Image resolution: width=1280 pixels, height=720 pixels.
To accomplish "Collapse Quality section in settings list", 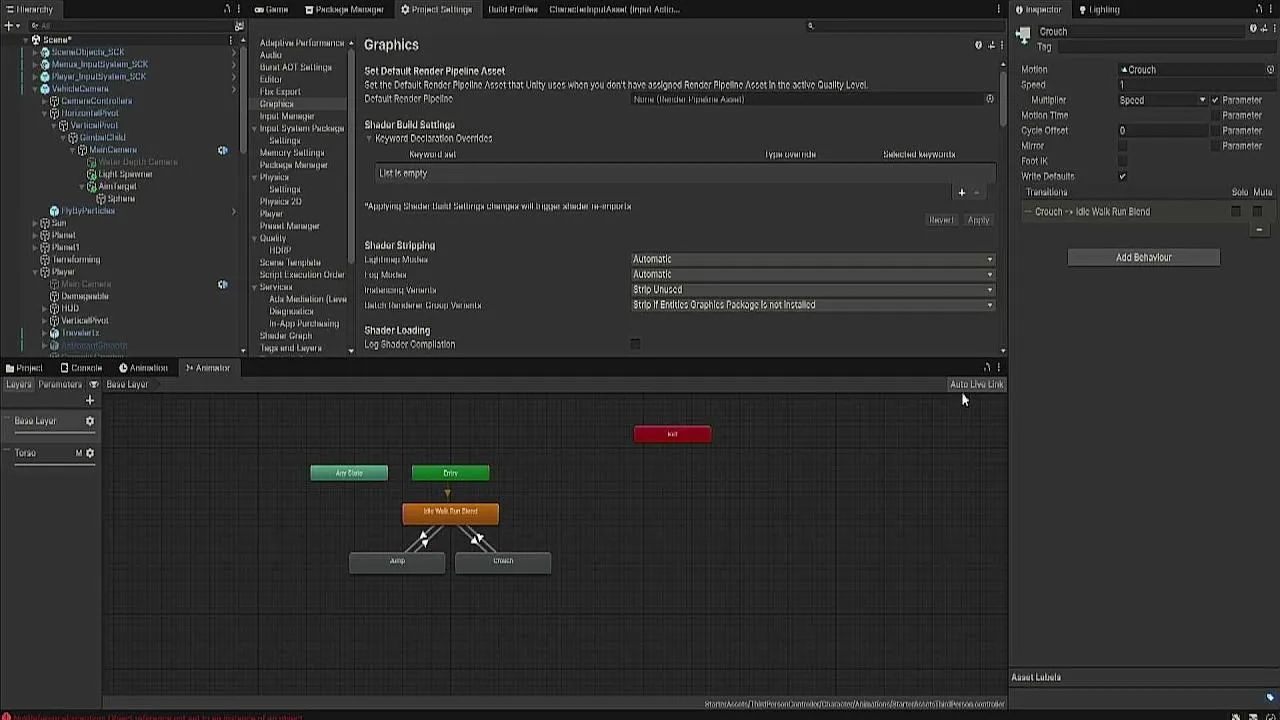I will click(254, 238).
